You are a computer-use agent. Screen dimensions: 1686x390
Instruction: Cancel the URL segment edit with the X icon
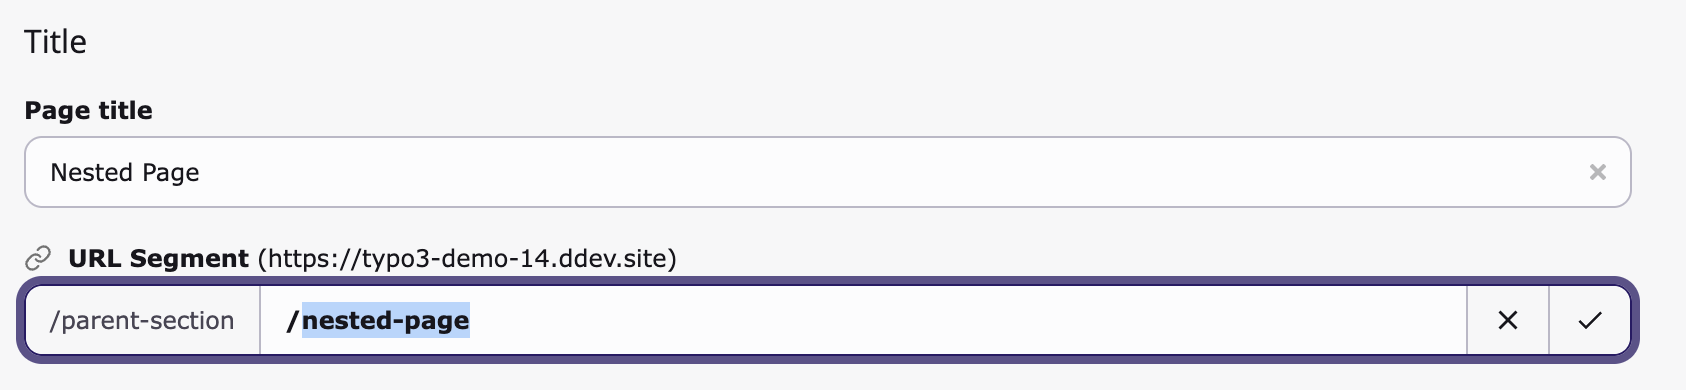pos(1508,320)
